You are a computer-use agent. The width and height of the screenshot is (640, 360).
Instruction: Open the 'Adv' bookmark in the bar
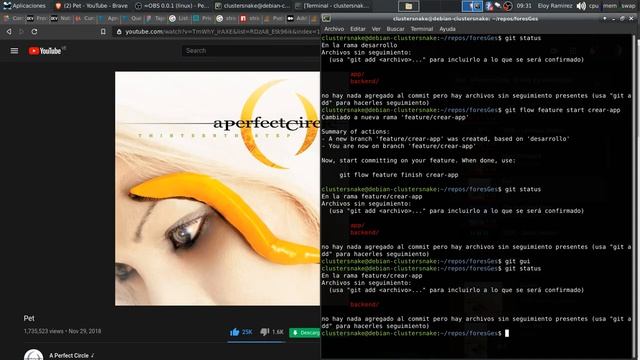click(x=297, y=18)
